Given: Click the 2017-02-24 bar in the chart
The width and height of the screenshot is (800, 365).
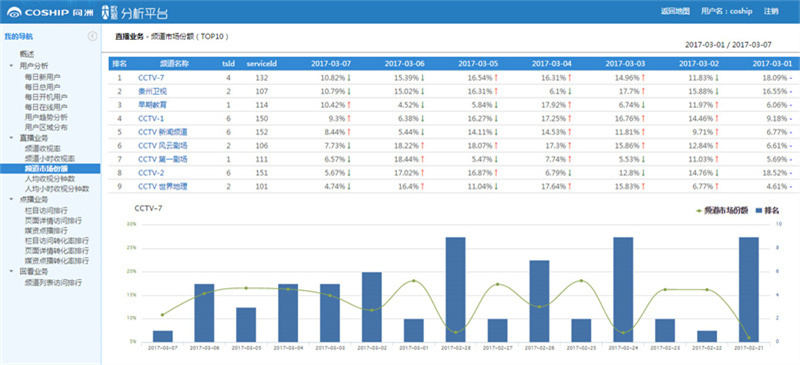Looking at the screenshot, I should [623, 289].
